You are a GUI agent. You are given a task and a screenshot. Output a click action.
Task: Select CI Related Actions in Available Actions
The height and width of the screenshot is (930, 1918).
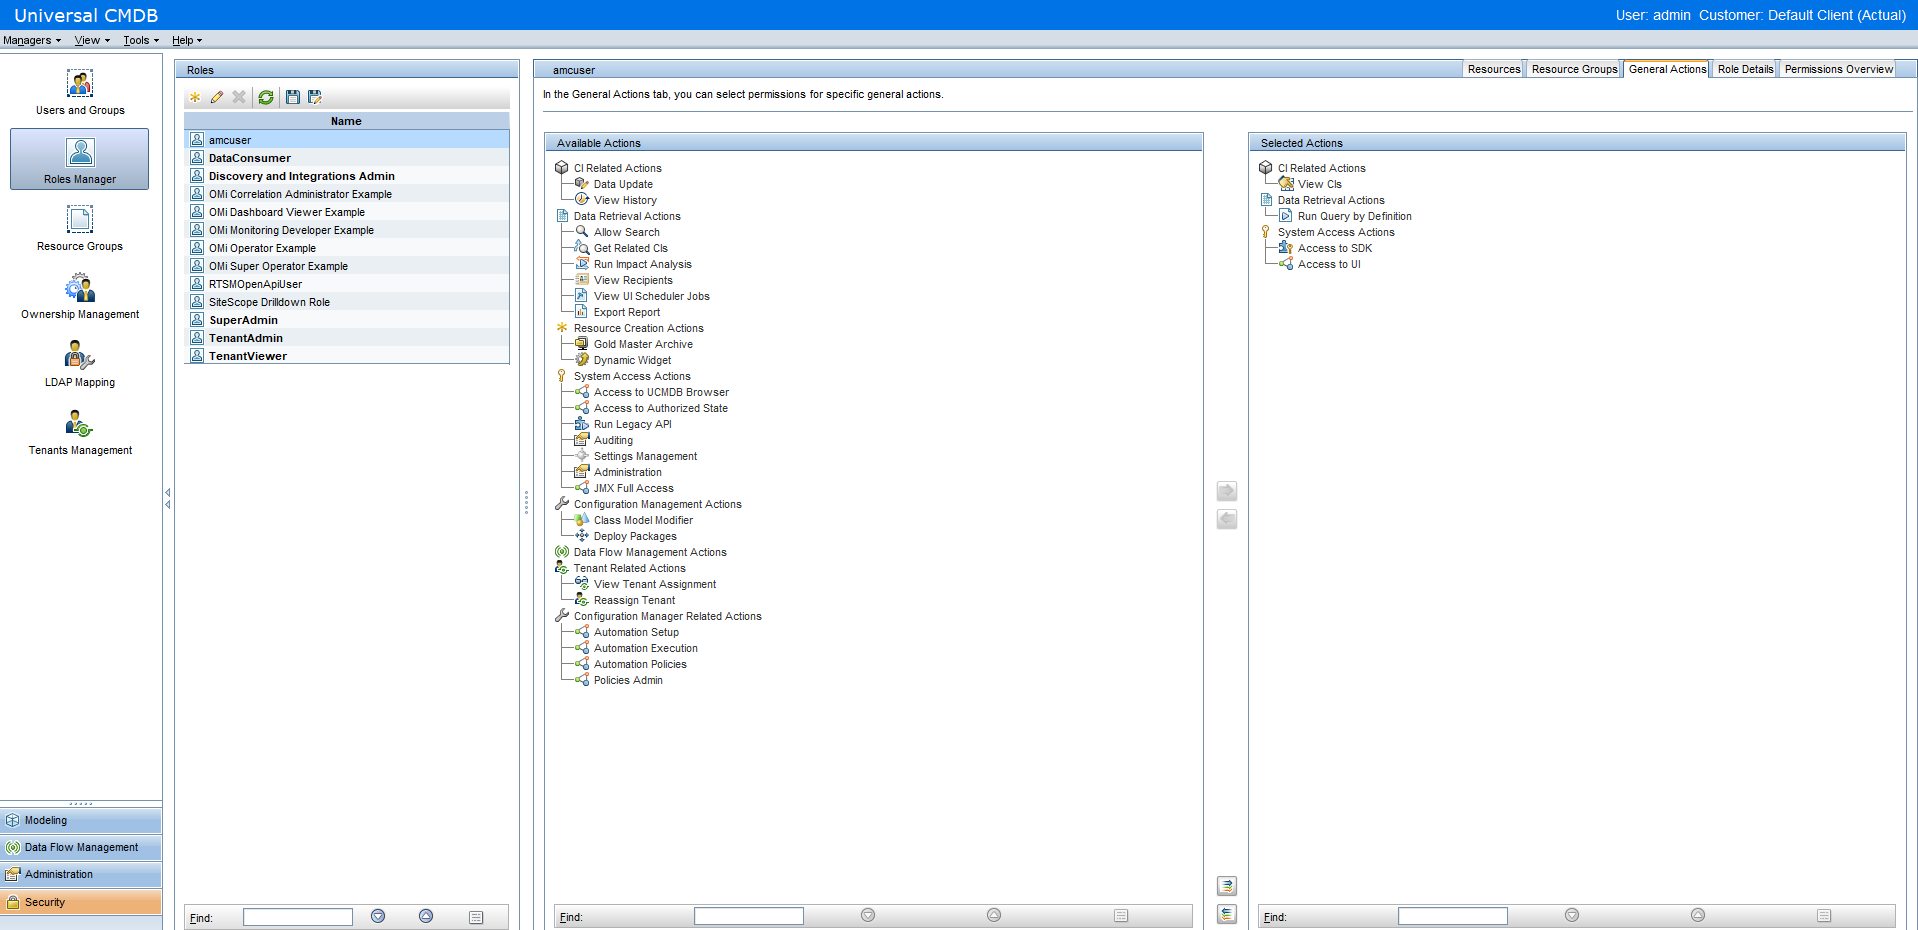pos(617,168)
